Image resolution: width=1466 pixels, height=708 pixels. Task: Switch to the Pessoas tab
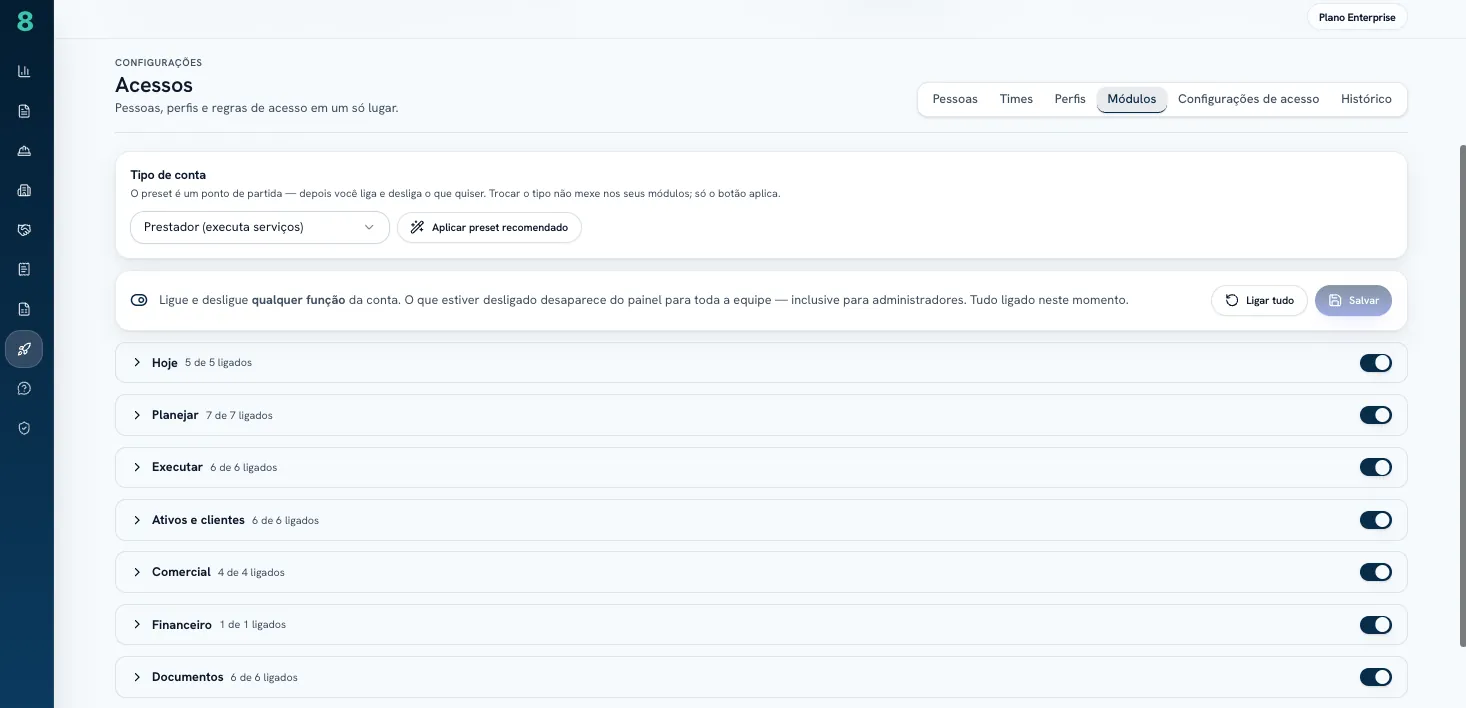pos(955,99)
